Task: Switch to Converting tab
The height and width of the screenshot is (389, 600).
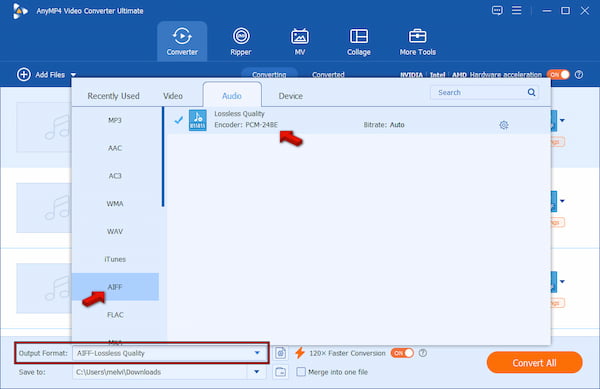Action: (269, 74)
